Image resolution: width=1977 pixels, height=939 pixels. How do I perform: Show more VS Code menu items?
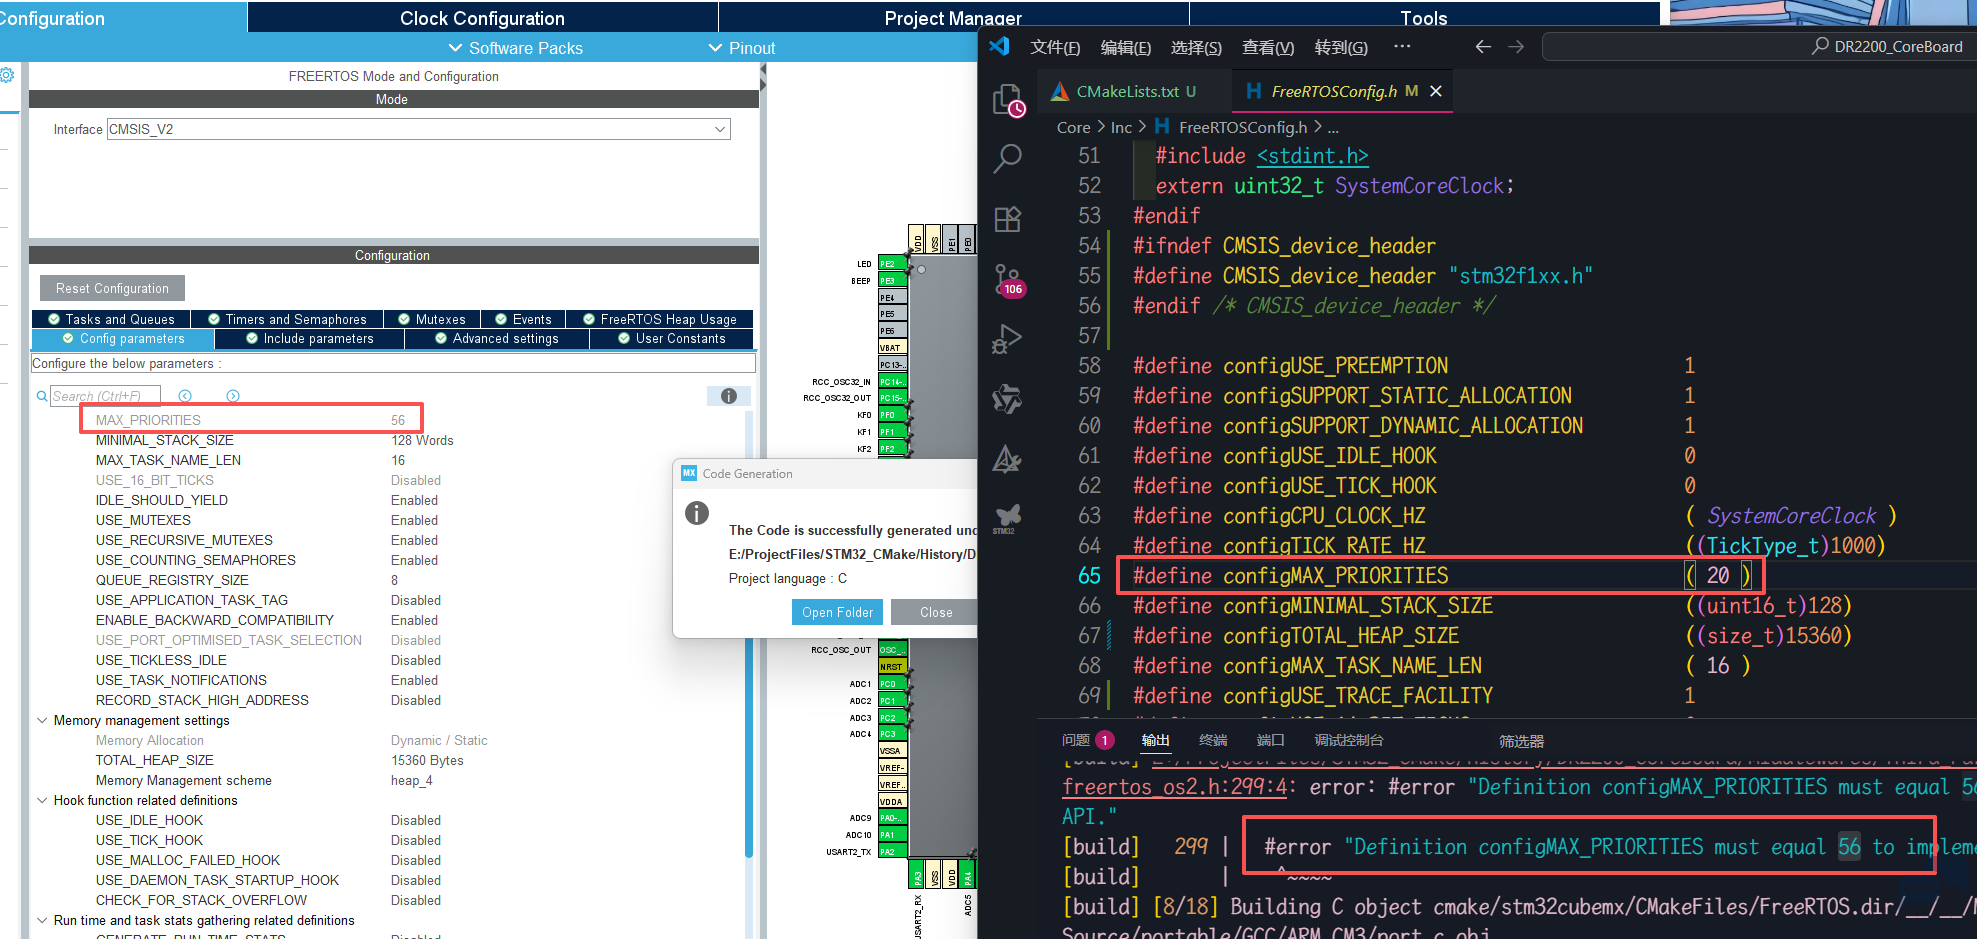click(x=1402, y=46)
